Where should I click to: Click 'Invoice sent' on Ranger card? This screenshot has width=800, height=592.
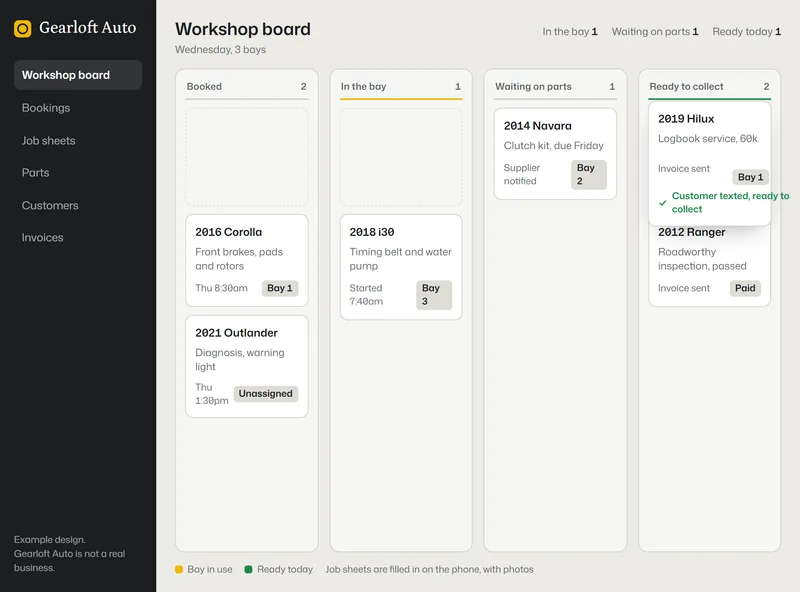click(684, 288)
